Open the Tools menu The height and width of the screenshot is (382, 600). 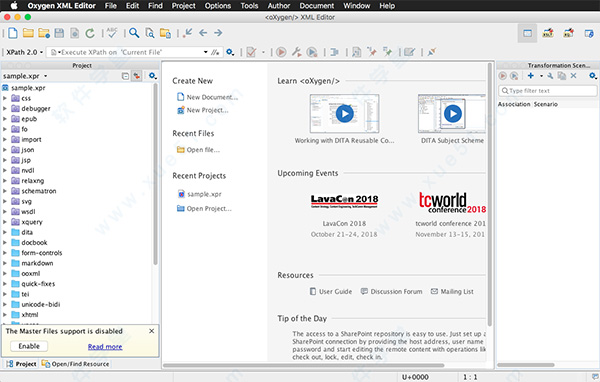249,6
